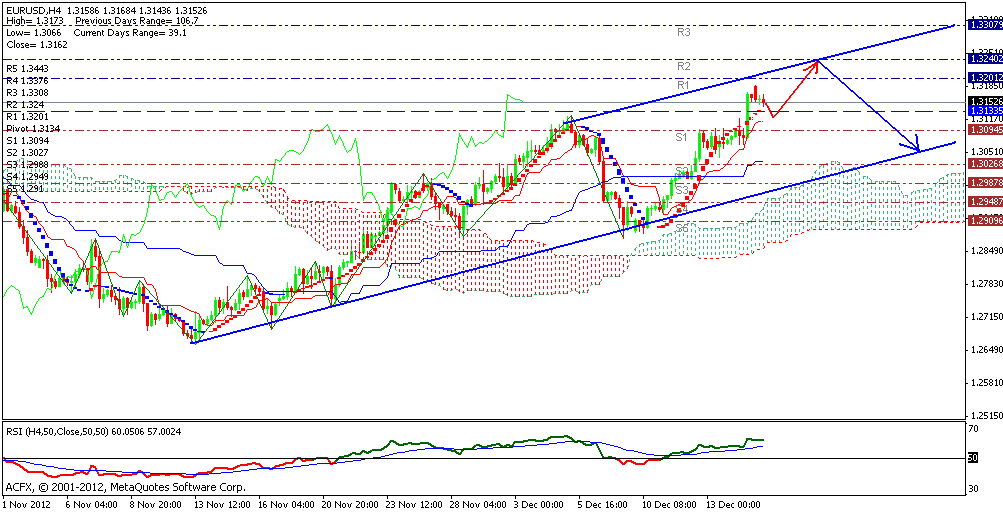Click the red 1.29096 price tag
1003x512 pixels.
tap(984, 221)
